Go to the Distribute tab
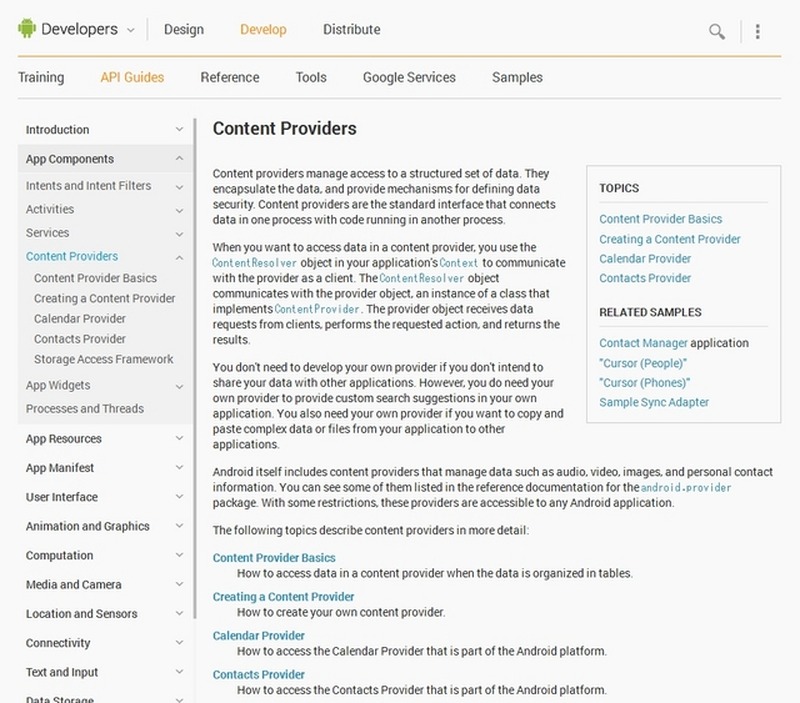Screen dimensions: 800x703 coord(351,30)
